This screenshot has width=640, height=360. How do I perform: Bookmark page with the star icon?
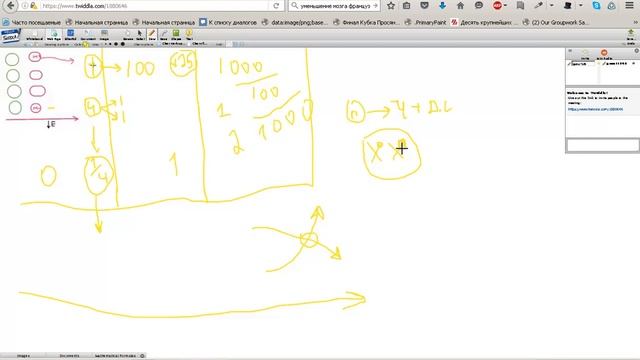click(391, 6)
